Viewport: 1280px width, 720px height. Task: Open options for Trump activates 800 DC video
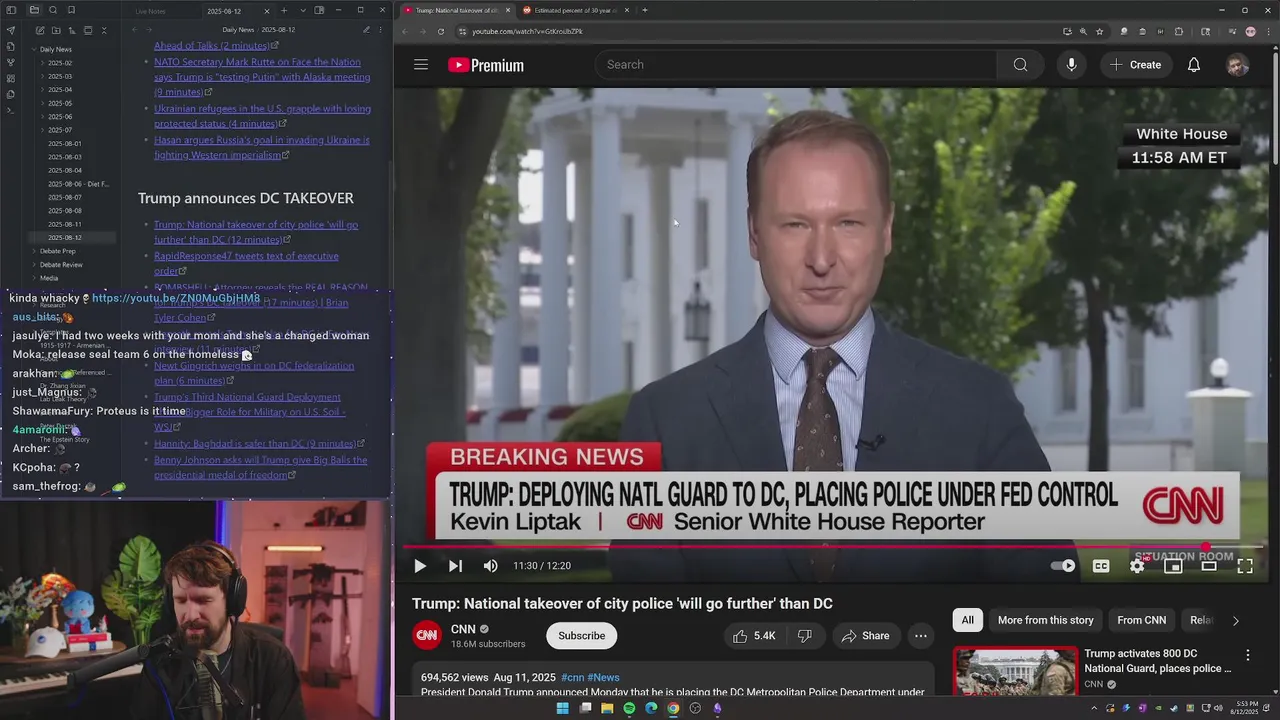tap(1247, 656)
